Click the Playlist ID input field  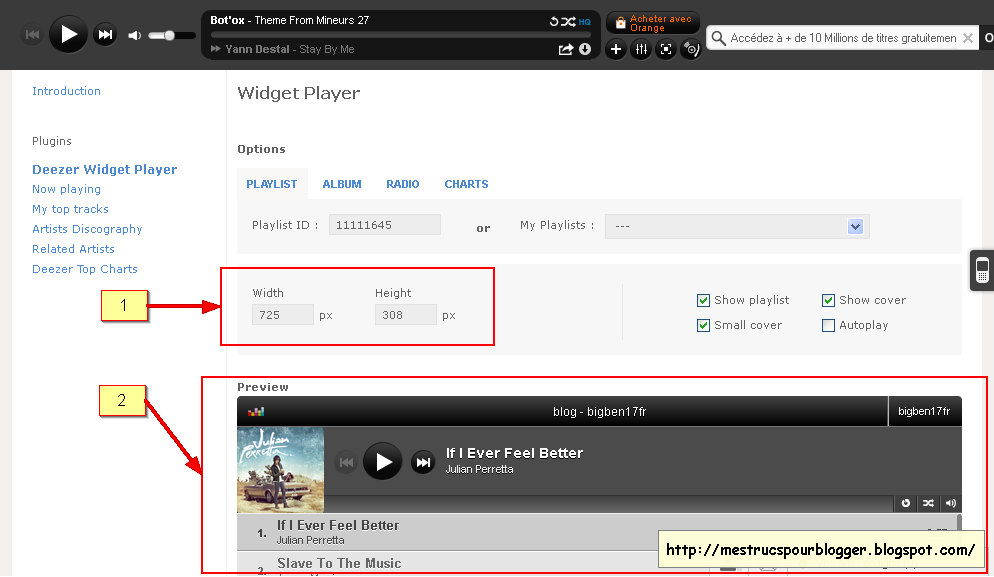[x=385, y=225]
